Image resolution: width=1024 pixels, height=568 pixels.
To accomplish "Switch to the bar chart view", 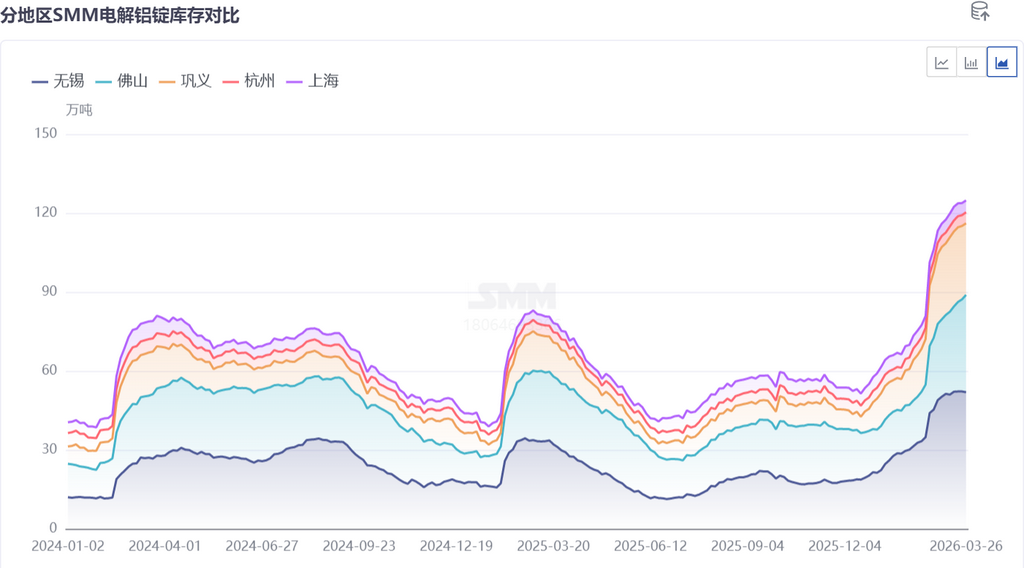I will click(971, 62).
